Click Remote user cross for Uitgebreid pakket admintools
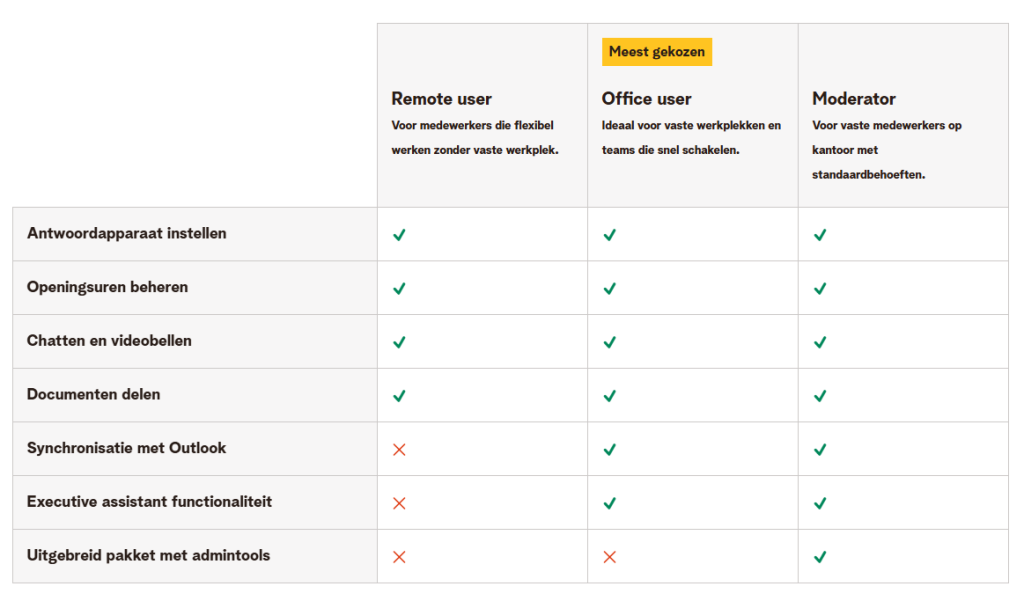The width and height of the screenshot is (1024, 601). 399,557
